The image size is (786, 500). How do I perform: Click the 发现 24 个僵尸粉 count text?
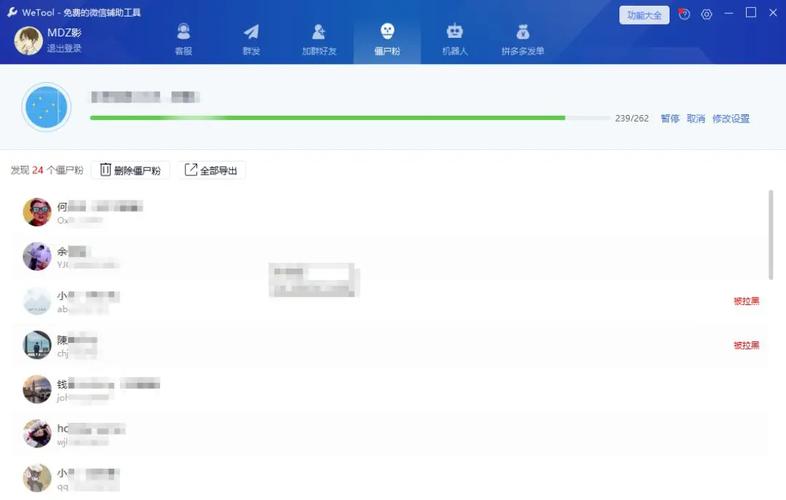click(47, 170)
